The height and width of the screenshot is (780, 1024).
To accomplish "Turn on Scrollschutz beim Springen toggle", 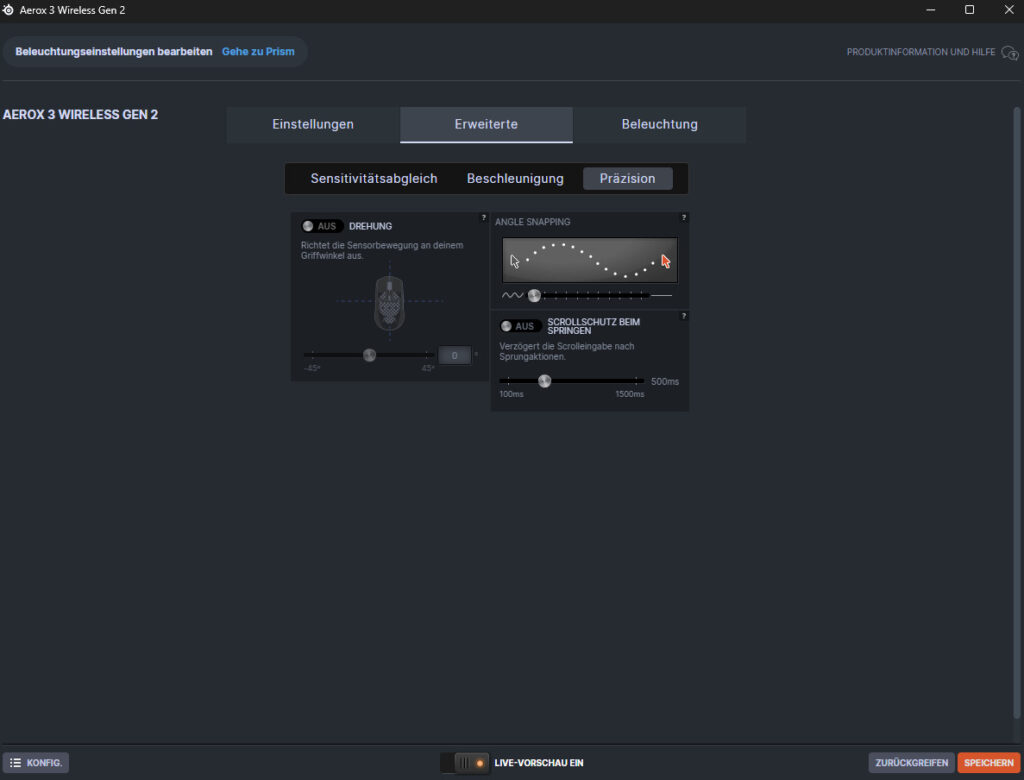I will pos(520,326).
